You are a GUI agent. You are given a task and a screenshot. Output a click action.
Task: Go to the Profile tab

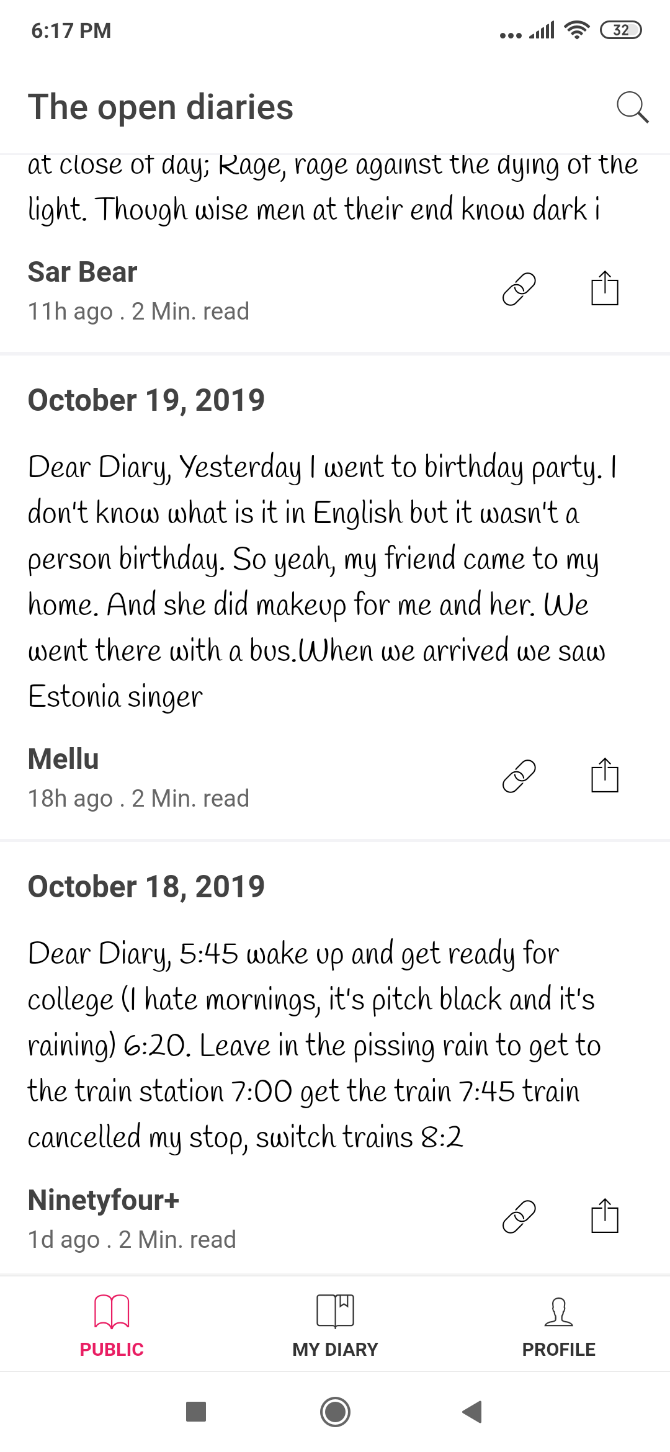click(x=558, y=1325)
